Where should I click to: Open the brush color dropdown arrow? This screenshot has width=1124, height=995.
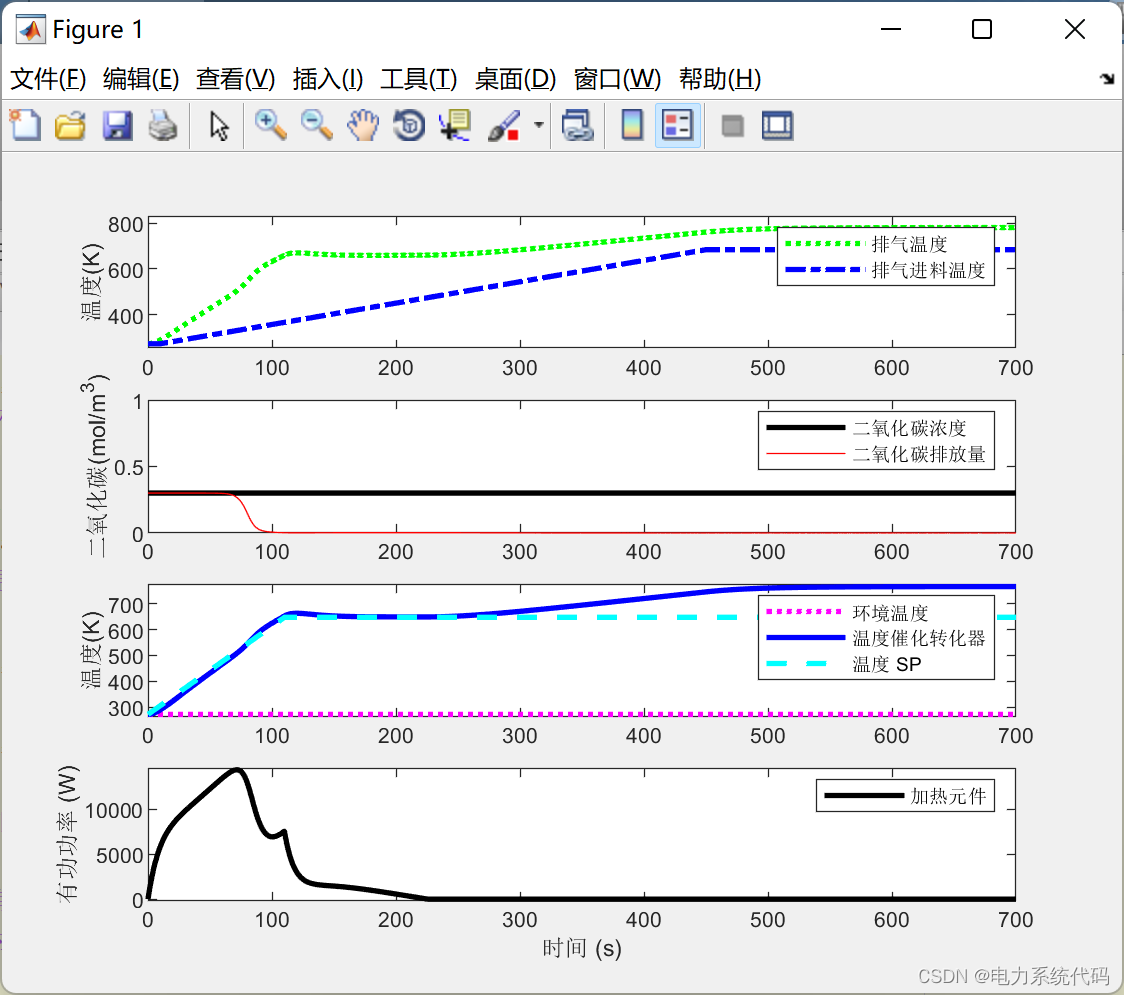pyautogui.click(x=538, y=125)
